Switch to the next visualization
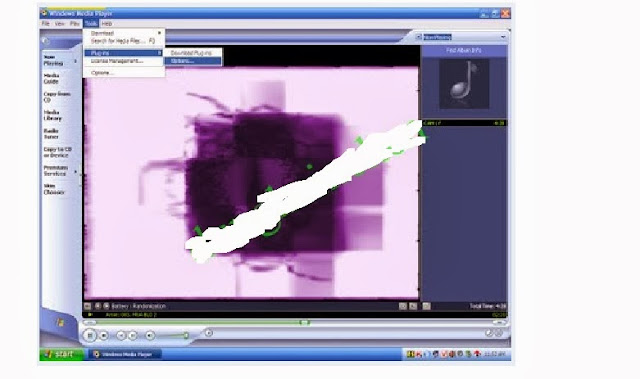The image size is (640, 379). [107, 306]
